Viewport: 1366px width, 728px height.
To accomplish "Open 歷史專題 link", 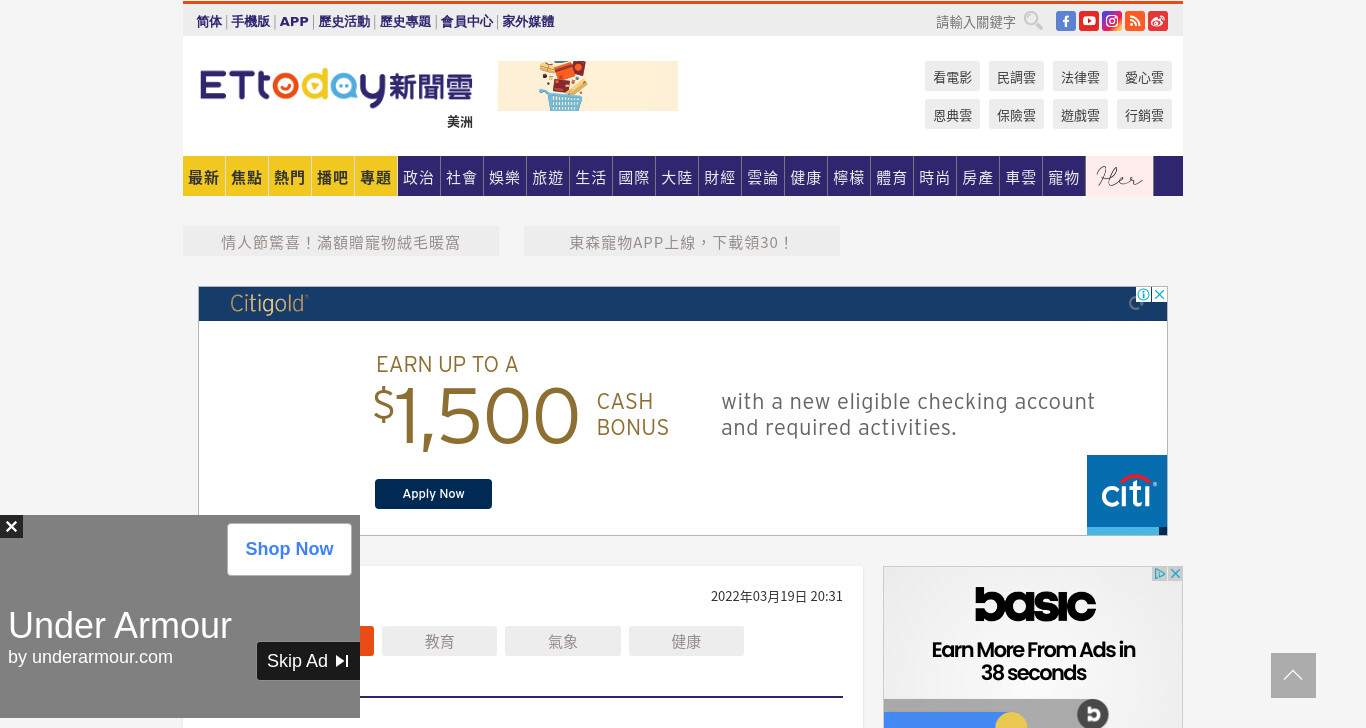I will [x=405, y=22].
